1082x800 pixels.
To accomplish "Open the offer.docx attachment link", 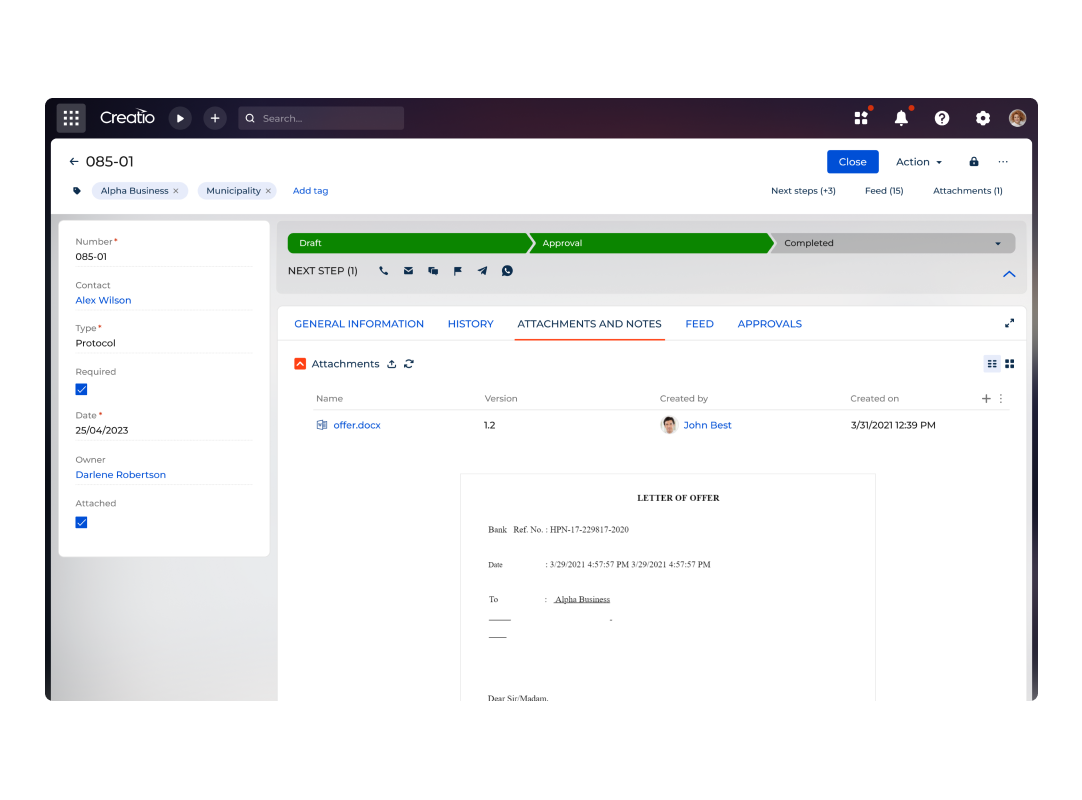I will click(356, 424).
